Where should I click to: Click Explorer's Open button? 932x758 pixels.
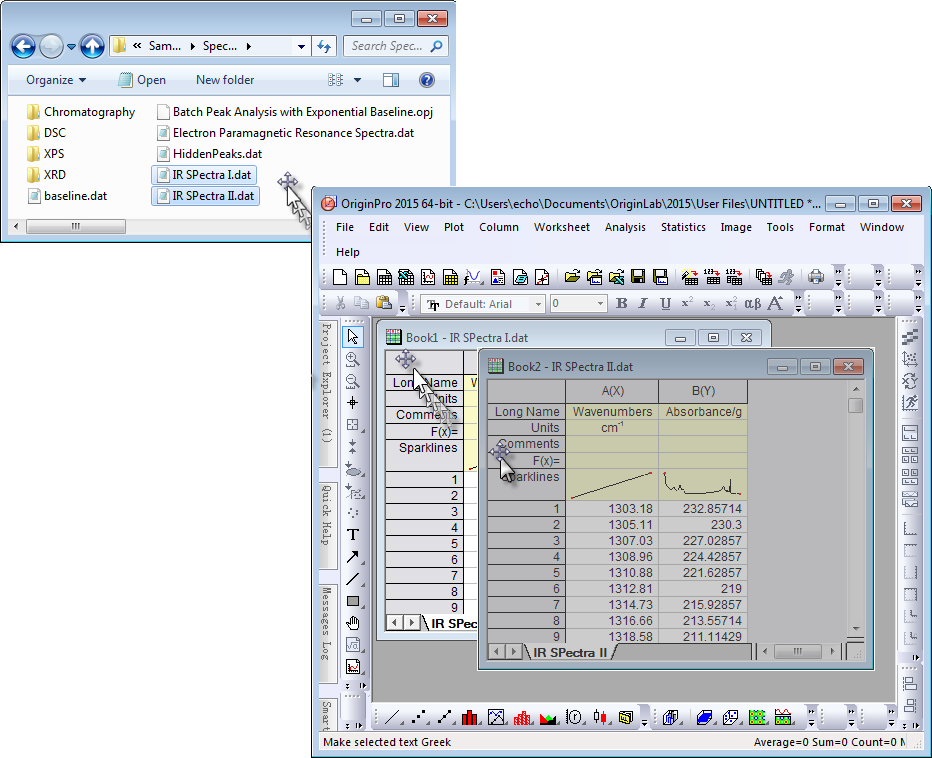(x=142, y=80)
